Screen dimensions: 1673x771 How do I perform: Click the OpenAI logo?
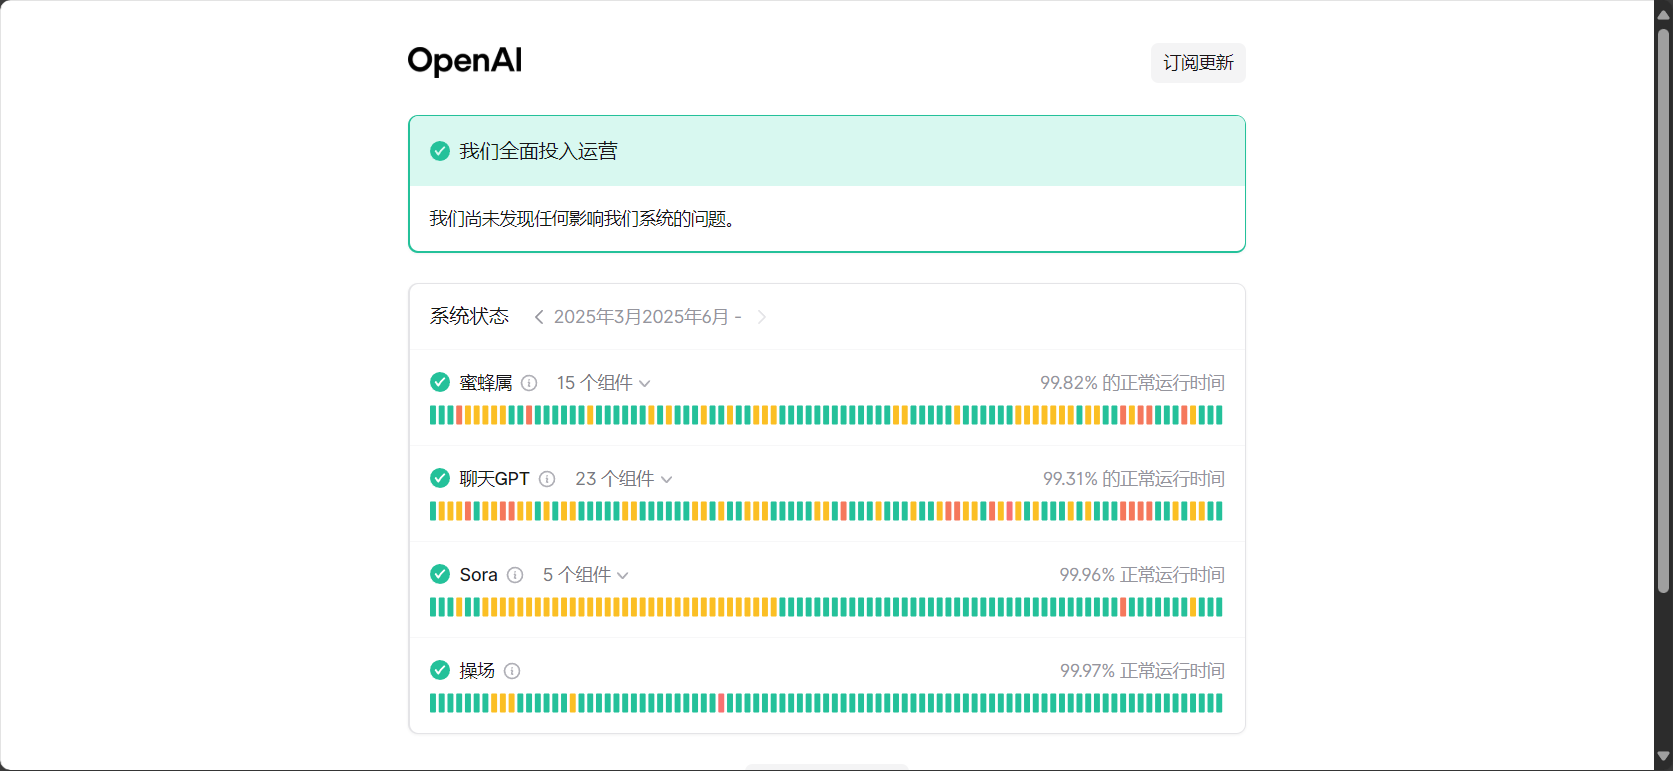click(x=465, y=61)
